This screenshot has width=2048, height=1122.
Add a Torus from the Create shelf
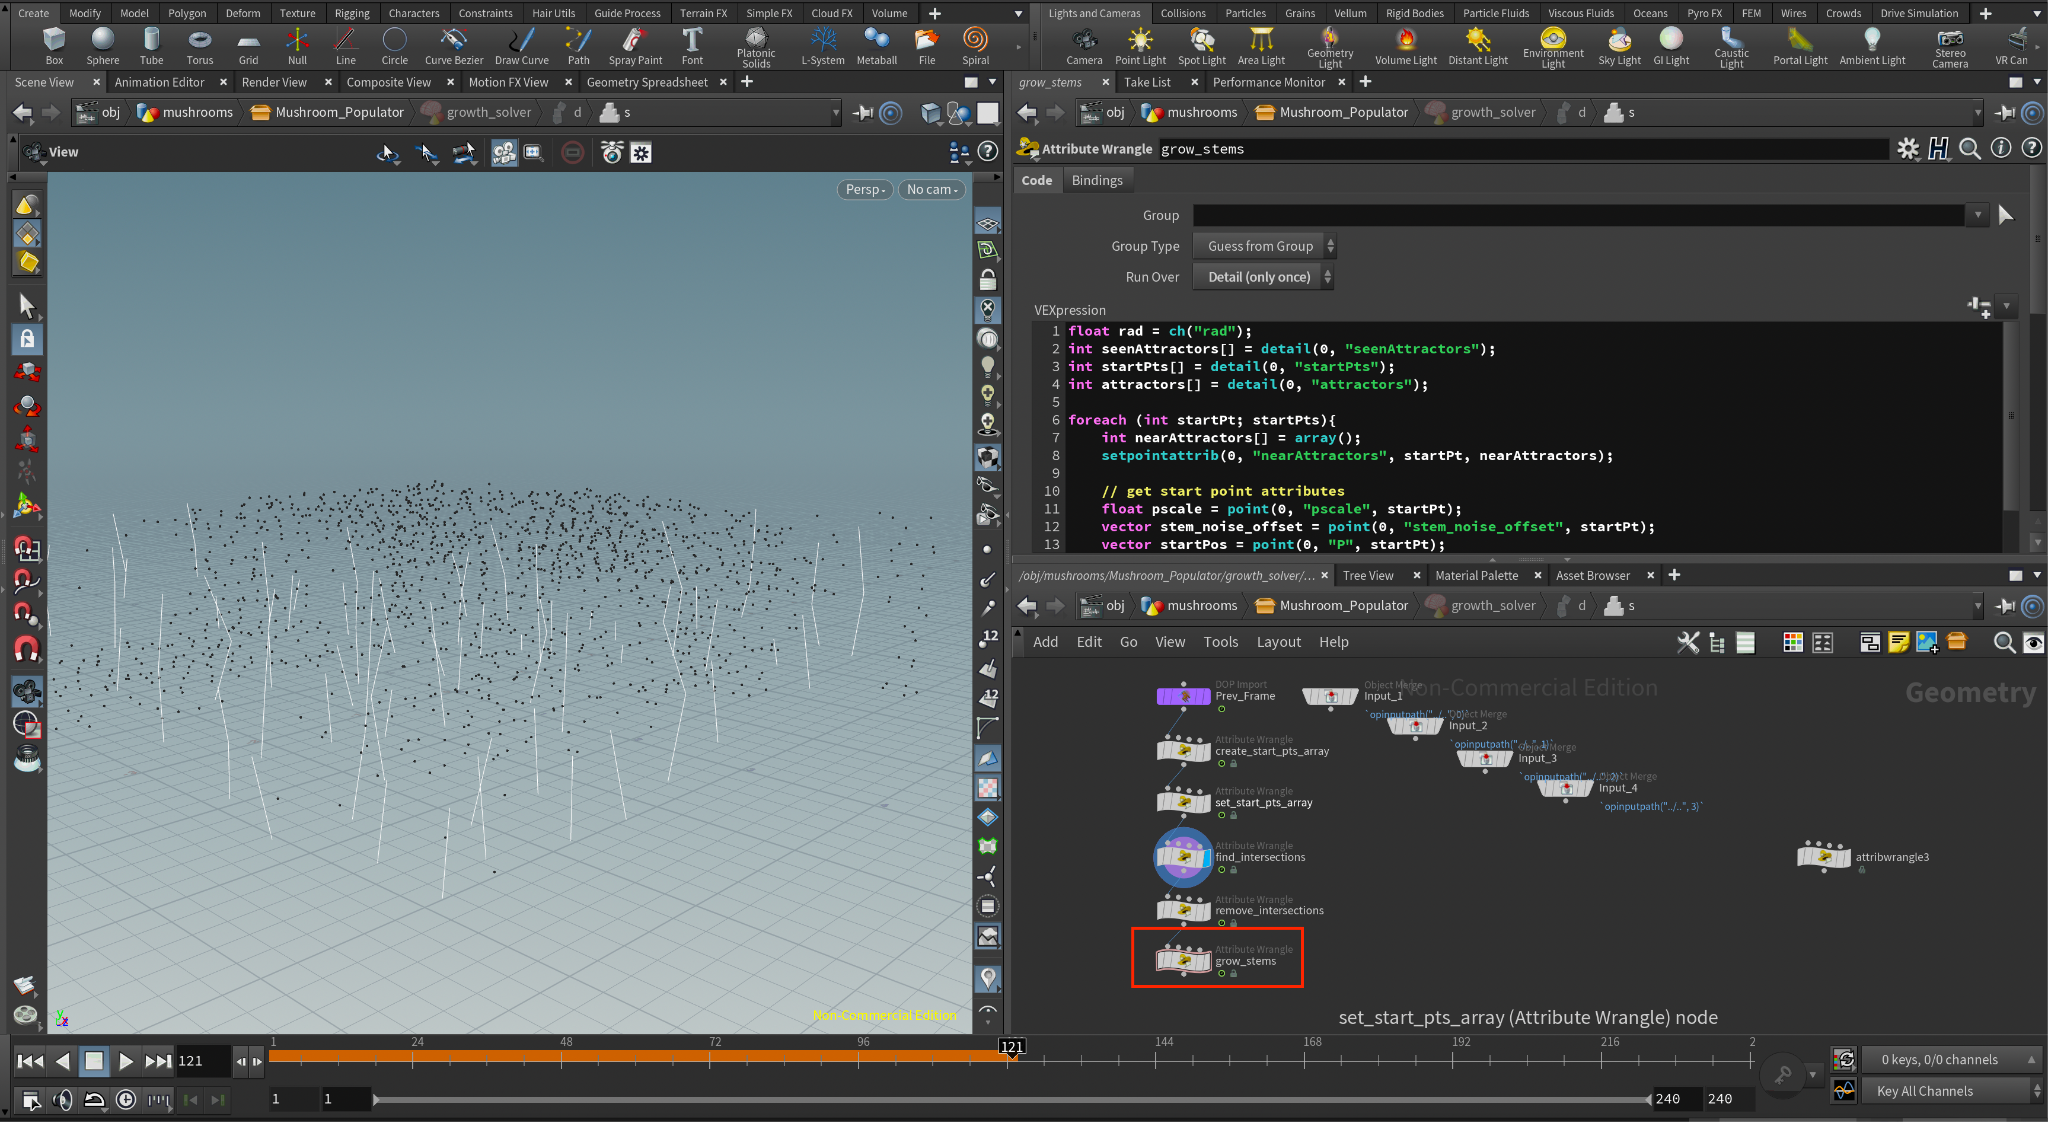199,46
